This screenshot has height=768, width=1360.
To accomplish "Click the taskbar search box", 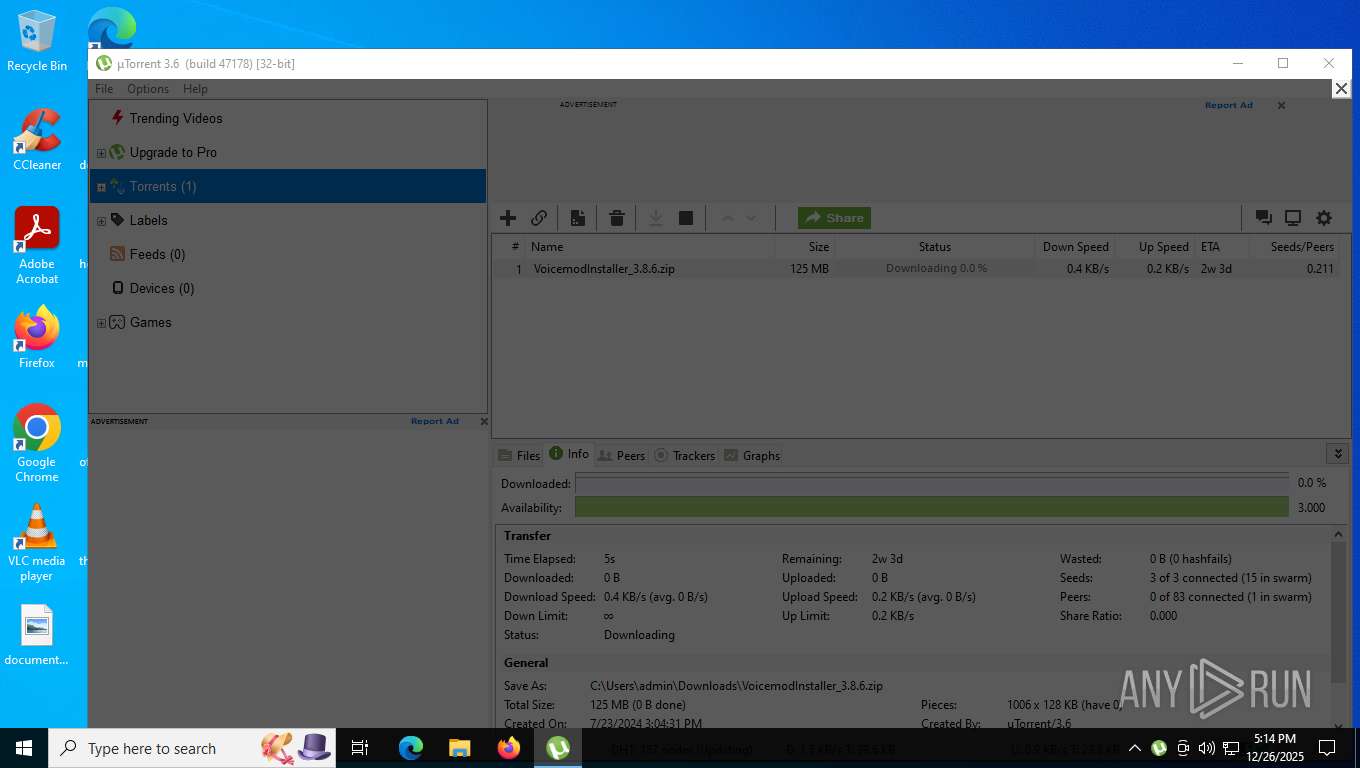I will click(193, 748).
